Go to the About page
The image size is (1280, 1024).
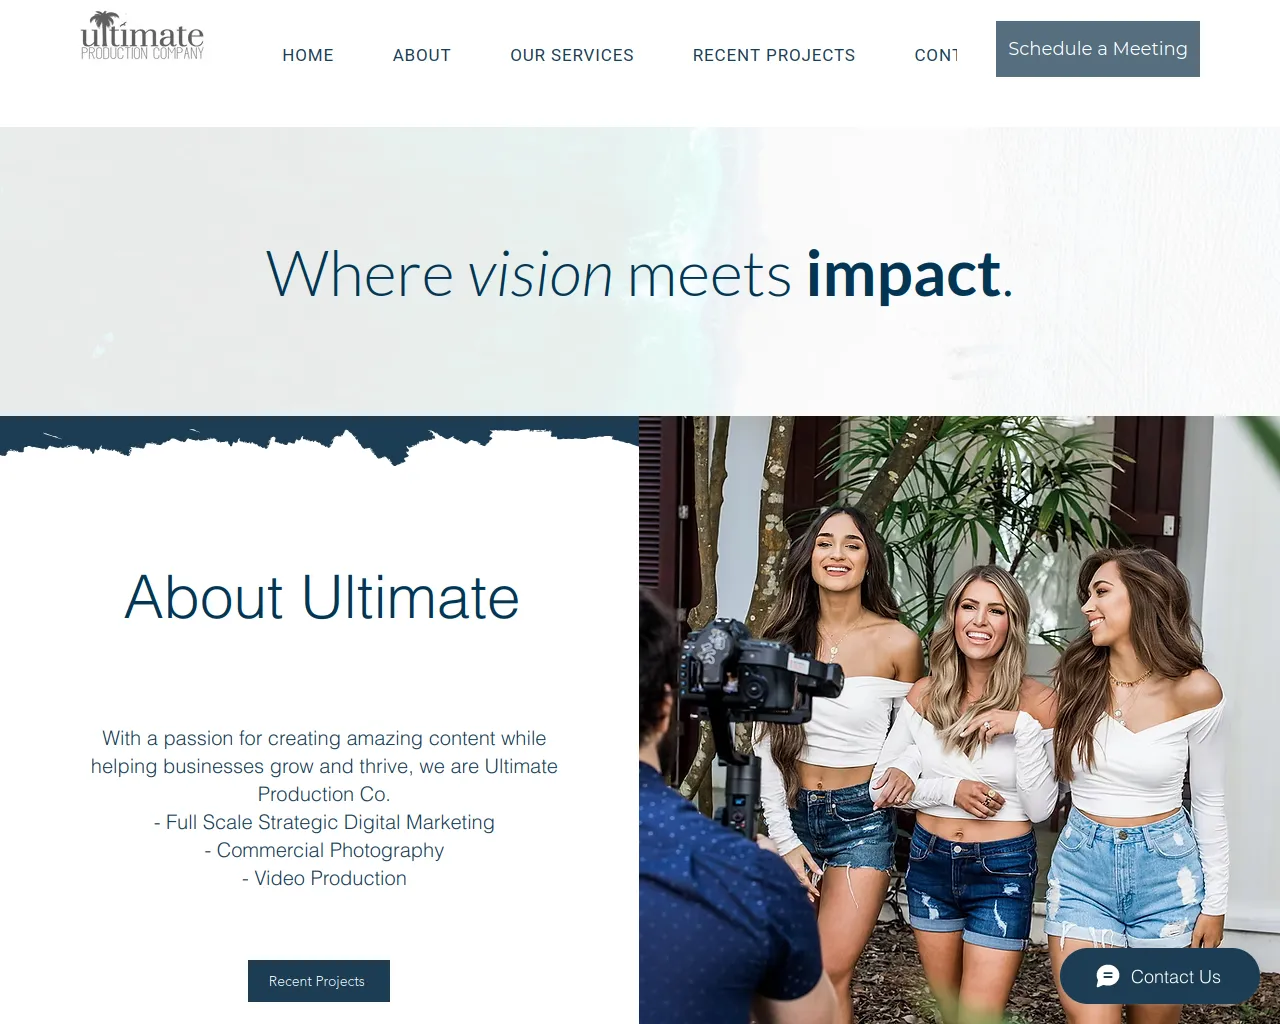[422, 55]
